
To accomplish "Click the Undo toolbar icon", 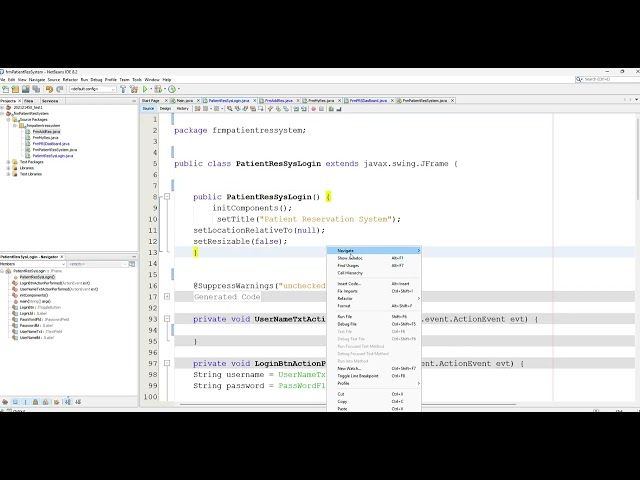I will click(49, 89).
